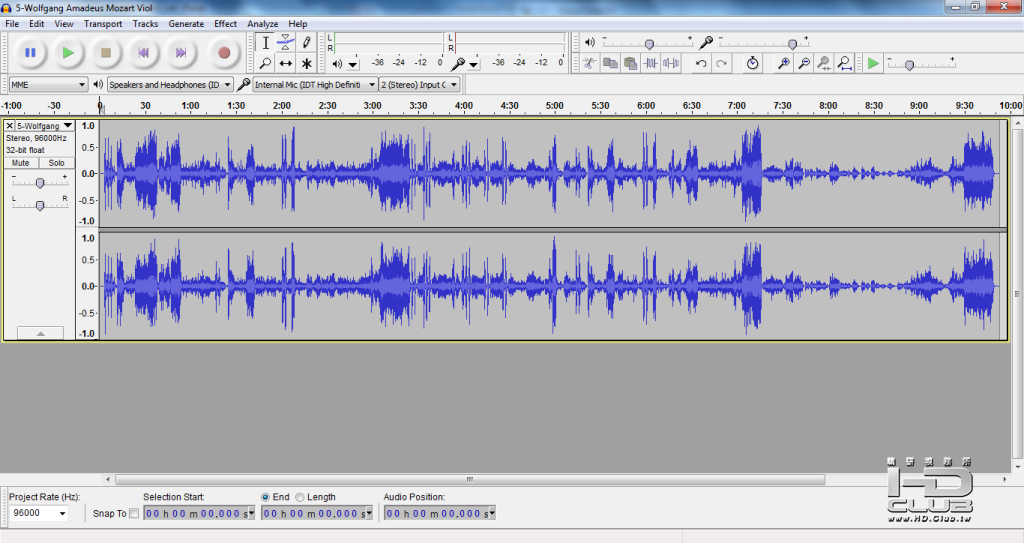The image size is (1024, 543).
Task: Click the Paste icon in edit toolbar
Action: [630, 63]
